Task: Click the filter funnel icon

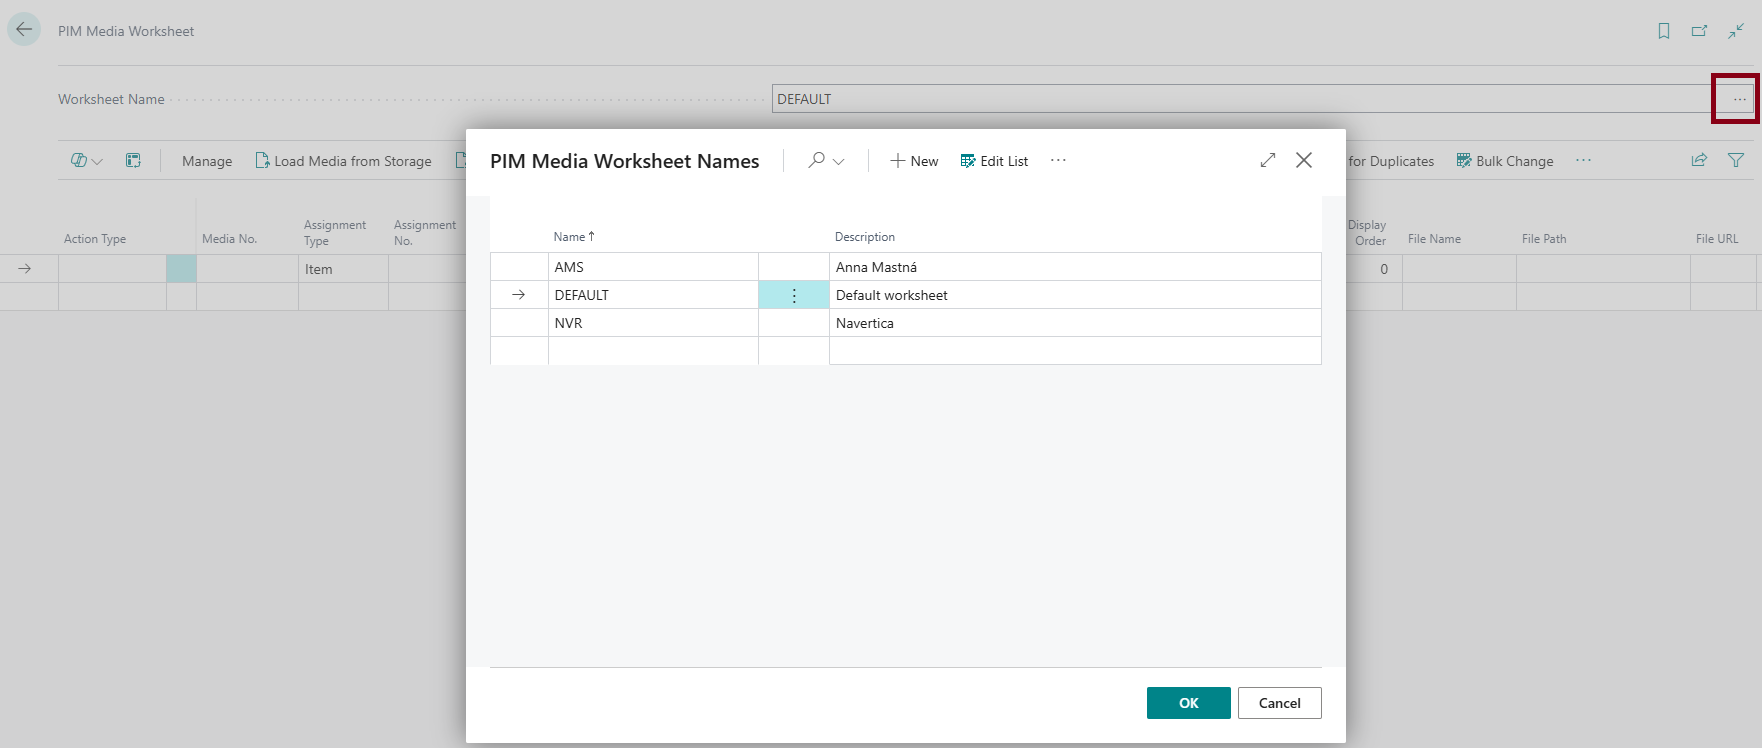Action: (1736, 160)
